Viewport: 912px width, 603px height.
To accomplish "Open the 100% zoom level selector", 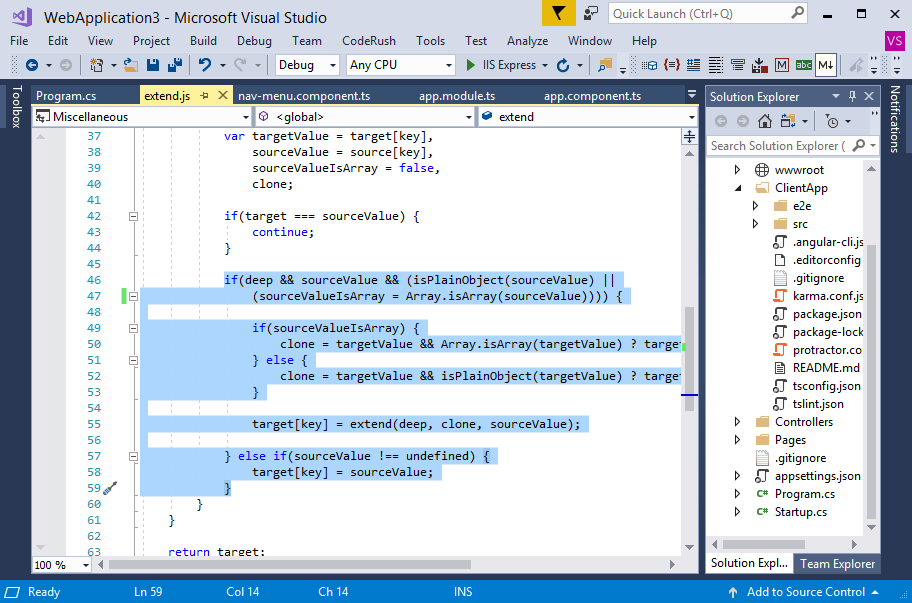I will 59,564.
